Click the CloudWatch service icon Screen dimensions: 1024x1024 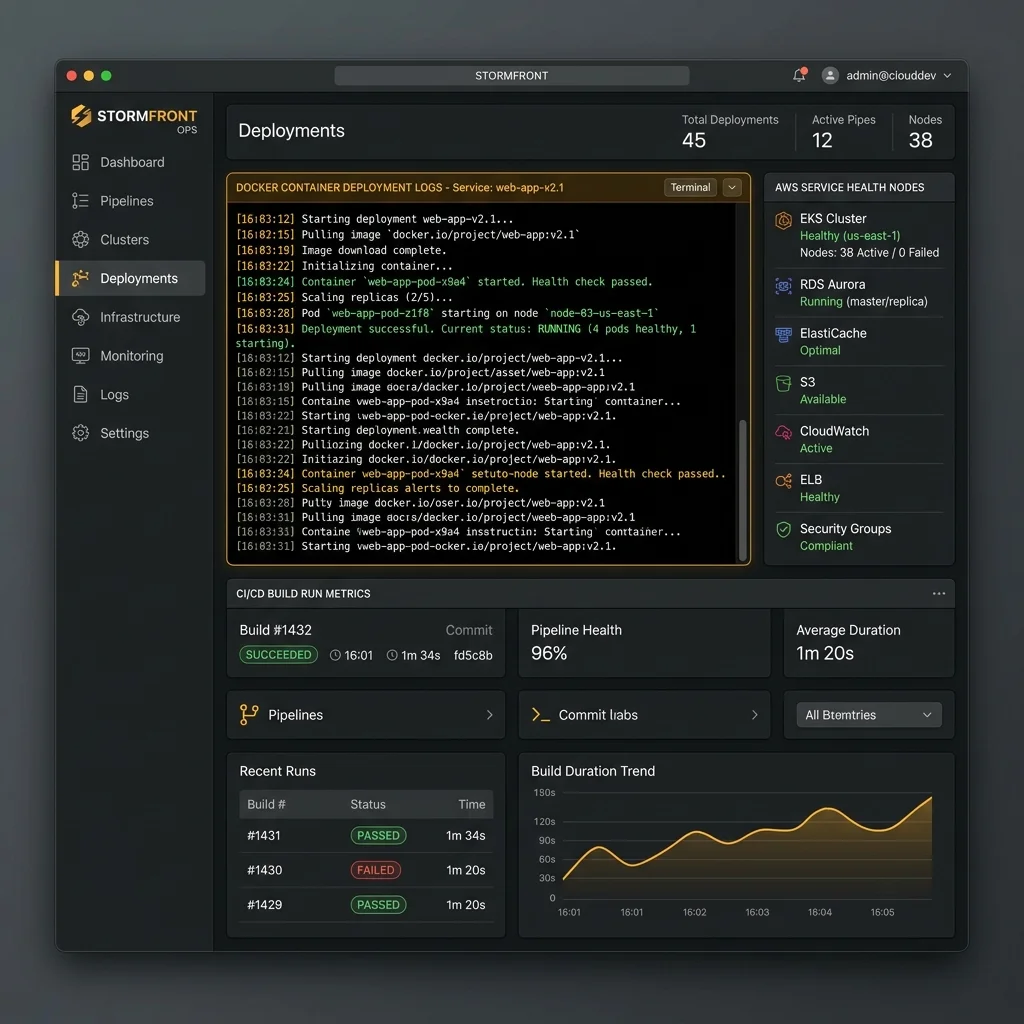pos(784,432)
